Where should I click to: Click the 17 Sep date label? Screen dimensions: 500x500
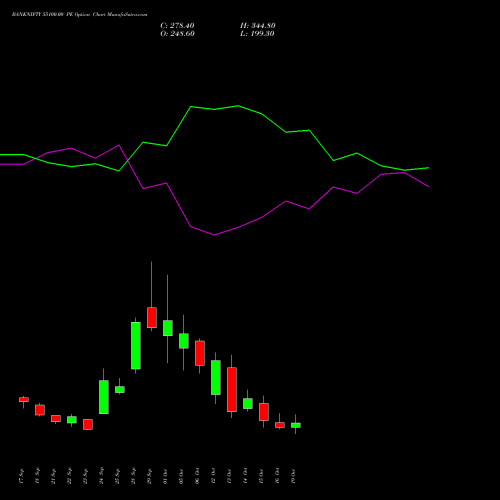pyautogui.click(x=22, y=476)
